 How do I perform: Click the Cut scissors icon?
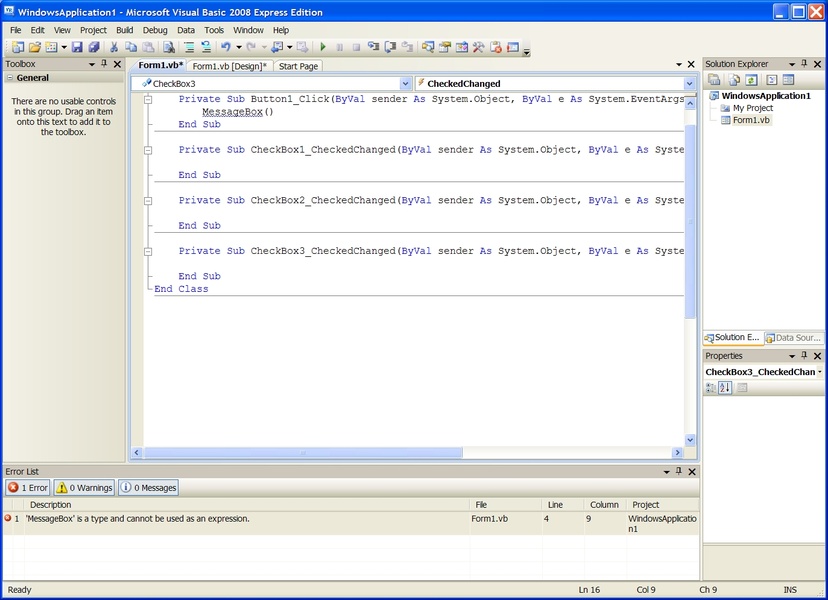115,47
